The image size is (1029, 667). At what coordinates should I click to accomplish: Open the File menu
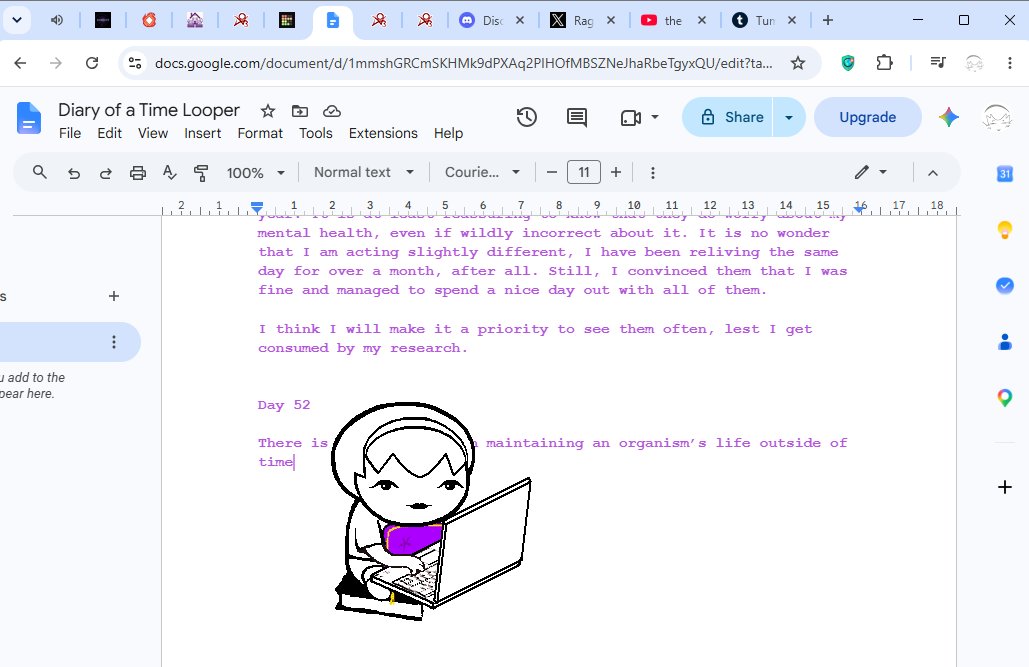(x=70, y=133)
